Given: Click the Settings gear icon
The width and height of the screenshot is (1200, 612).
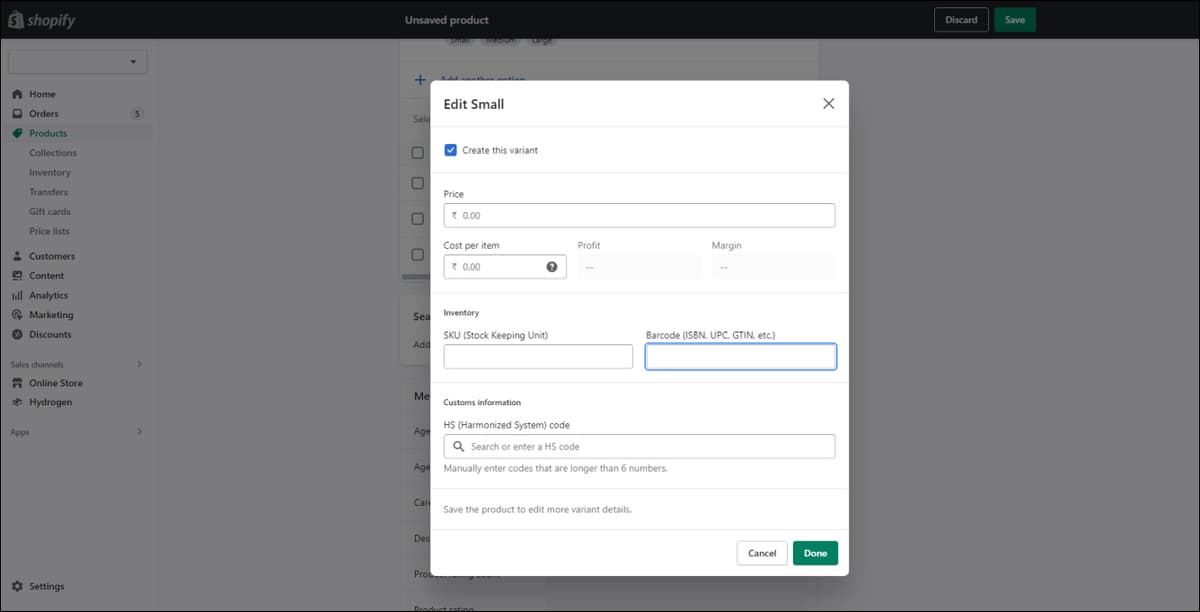Looking at the screenshot, I should 17,586.
